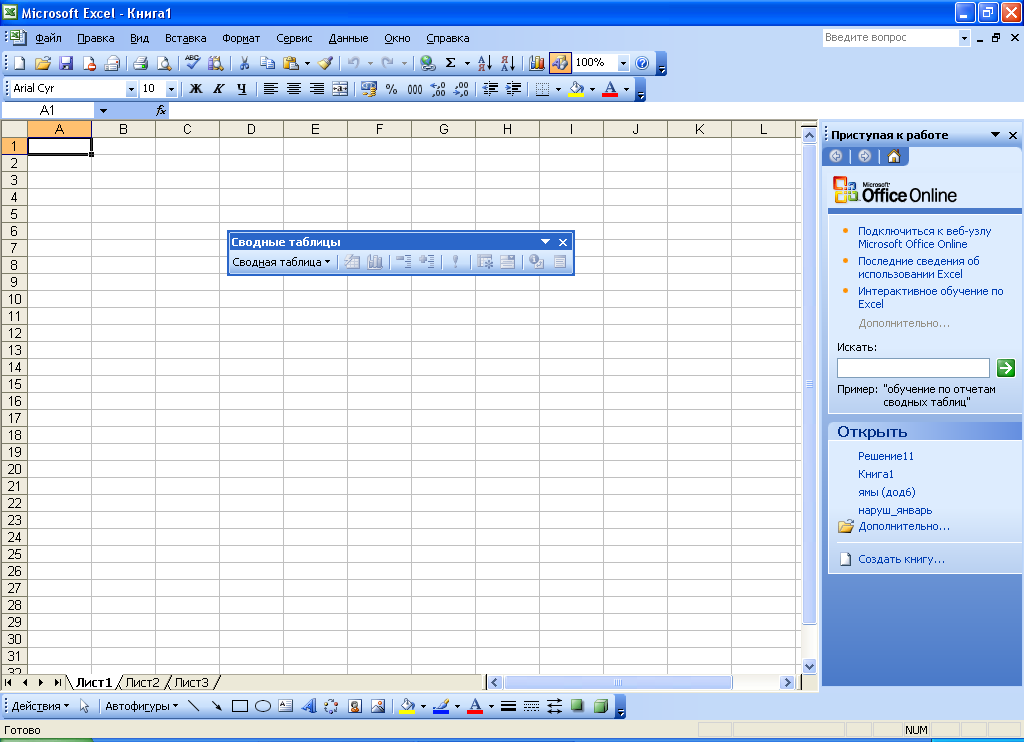Open the Файл menu

[x=48, y=38]
